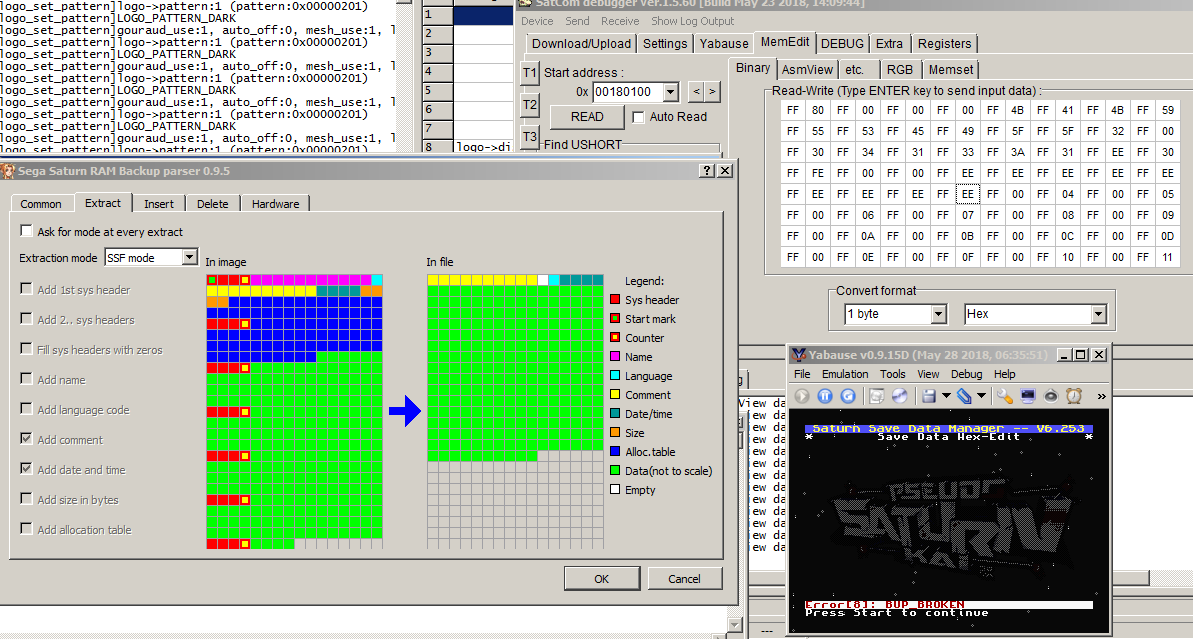Click the SatCom debugger title icon
The width and height of the screenshot is (1193, 639).
click(525, 3)
